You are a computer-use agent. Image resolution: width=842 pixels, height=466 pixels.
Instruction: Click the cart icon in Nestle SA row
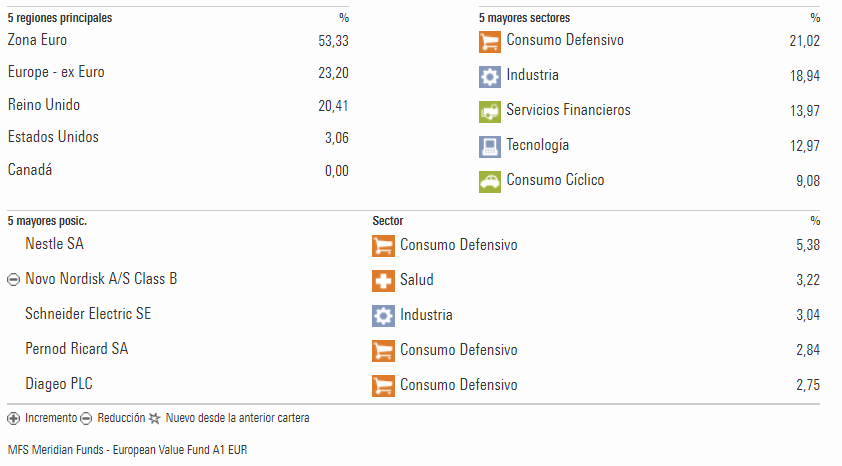[383, 246]
